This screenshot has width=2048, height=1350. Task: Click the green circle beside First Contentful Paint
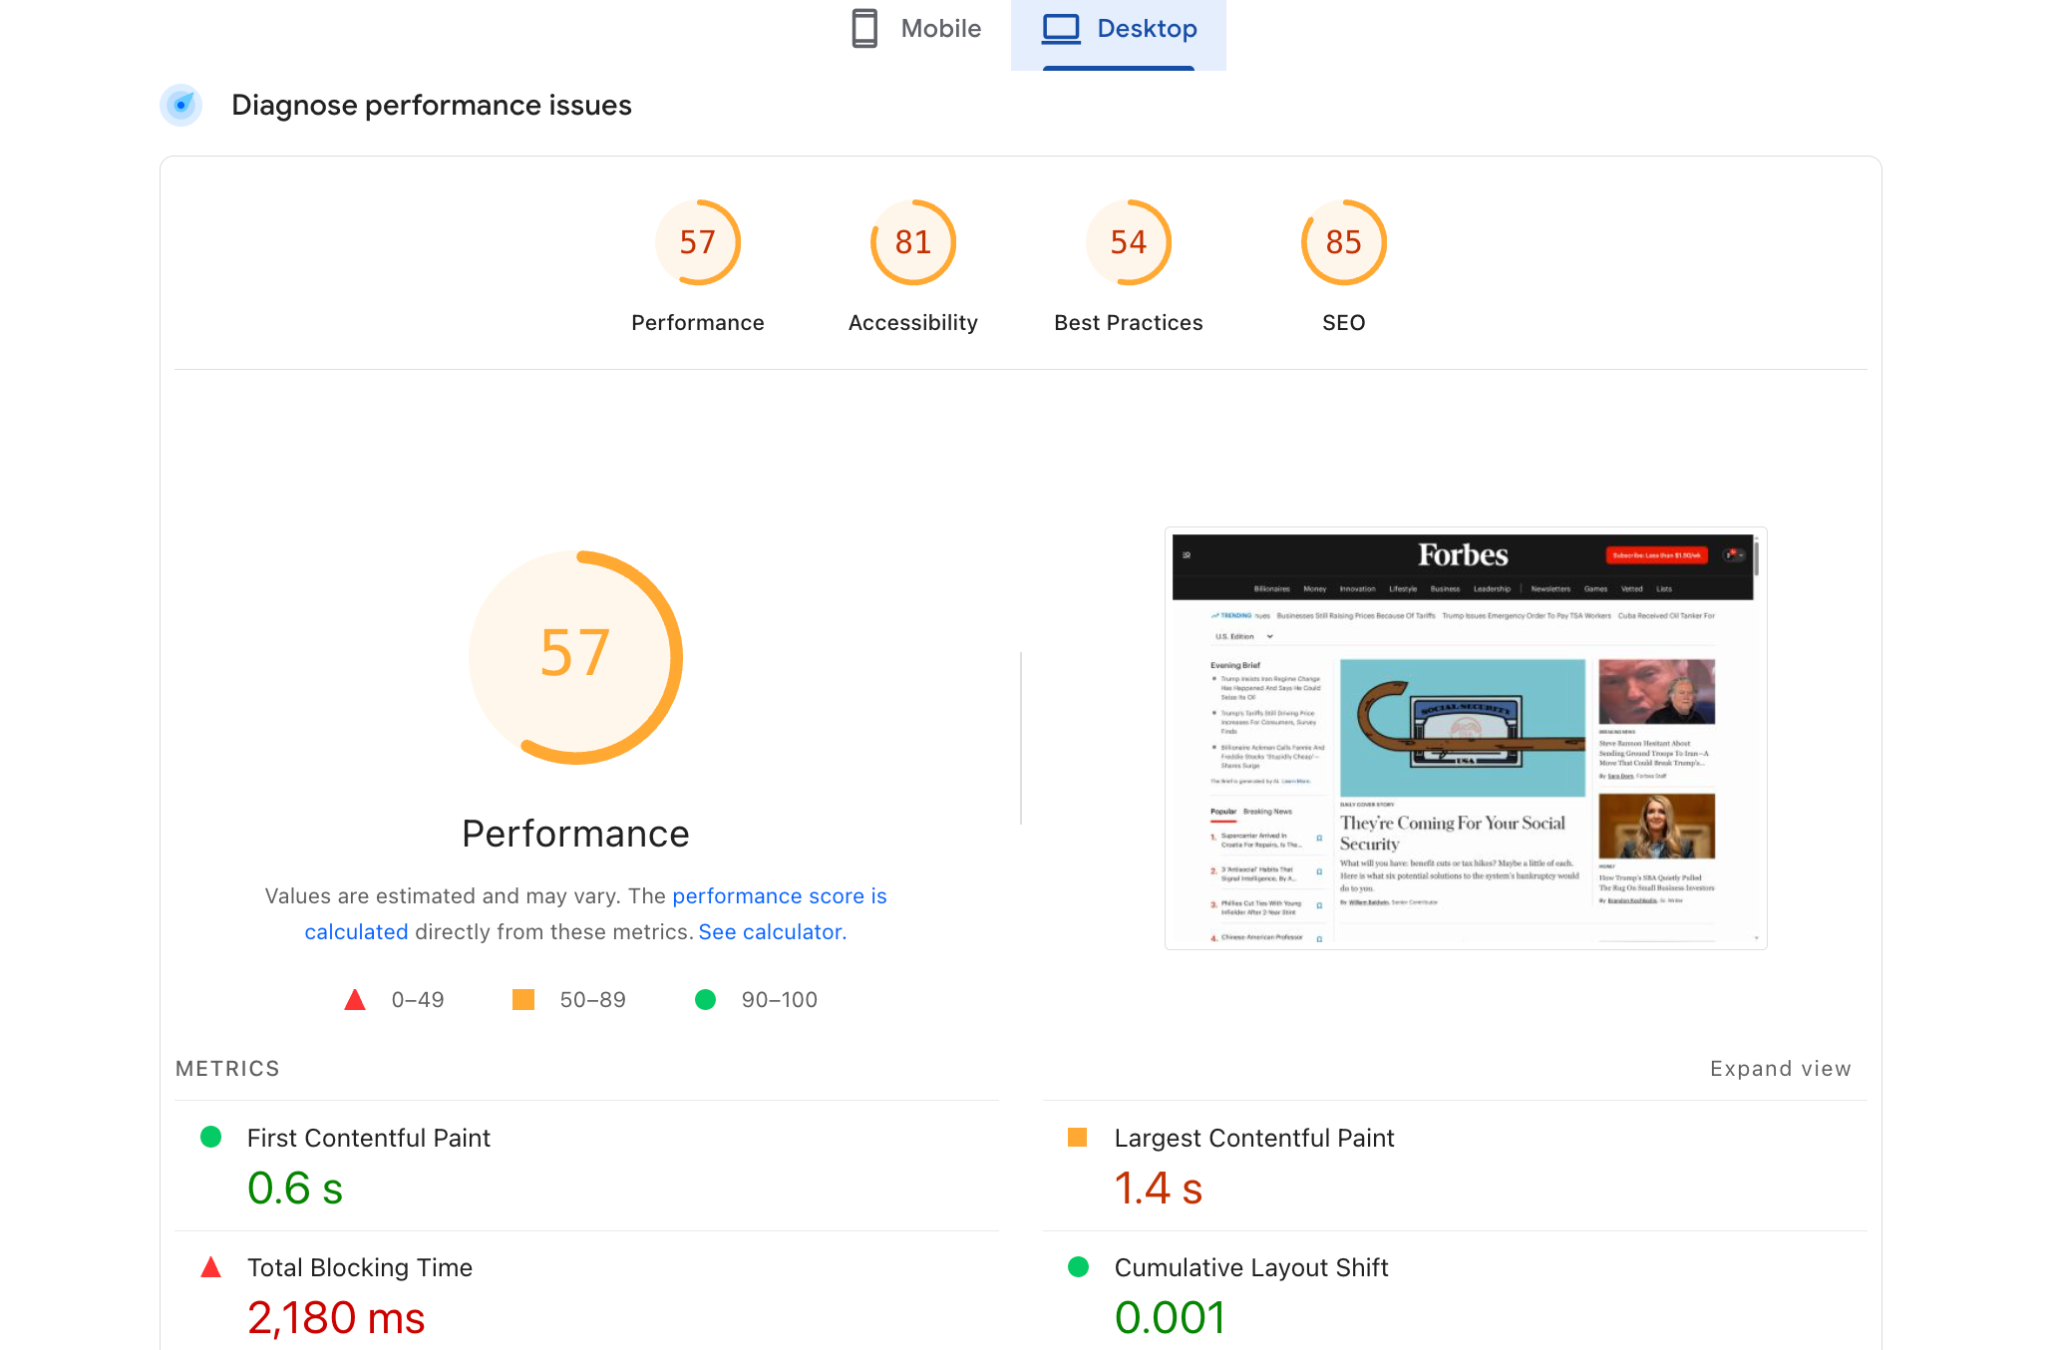[x=211, y=1137]
